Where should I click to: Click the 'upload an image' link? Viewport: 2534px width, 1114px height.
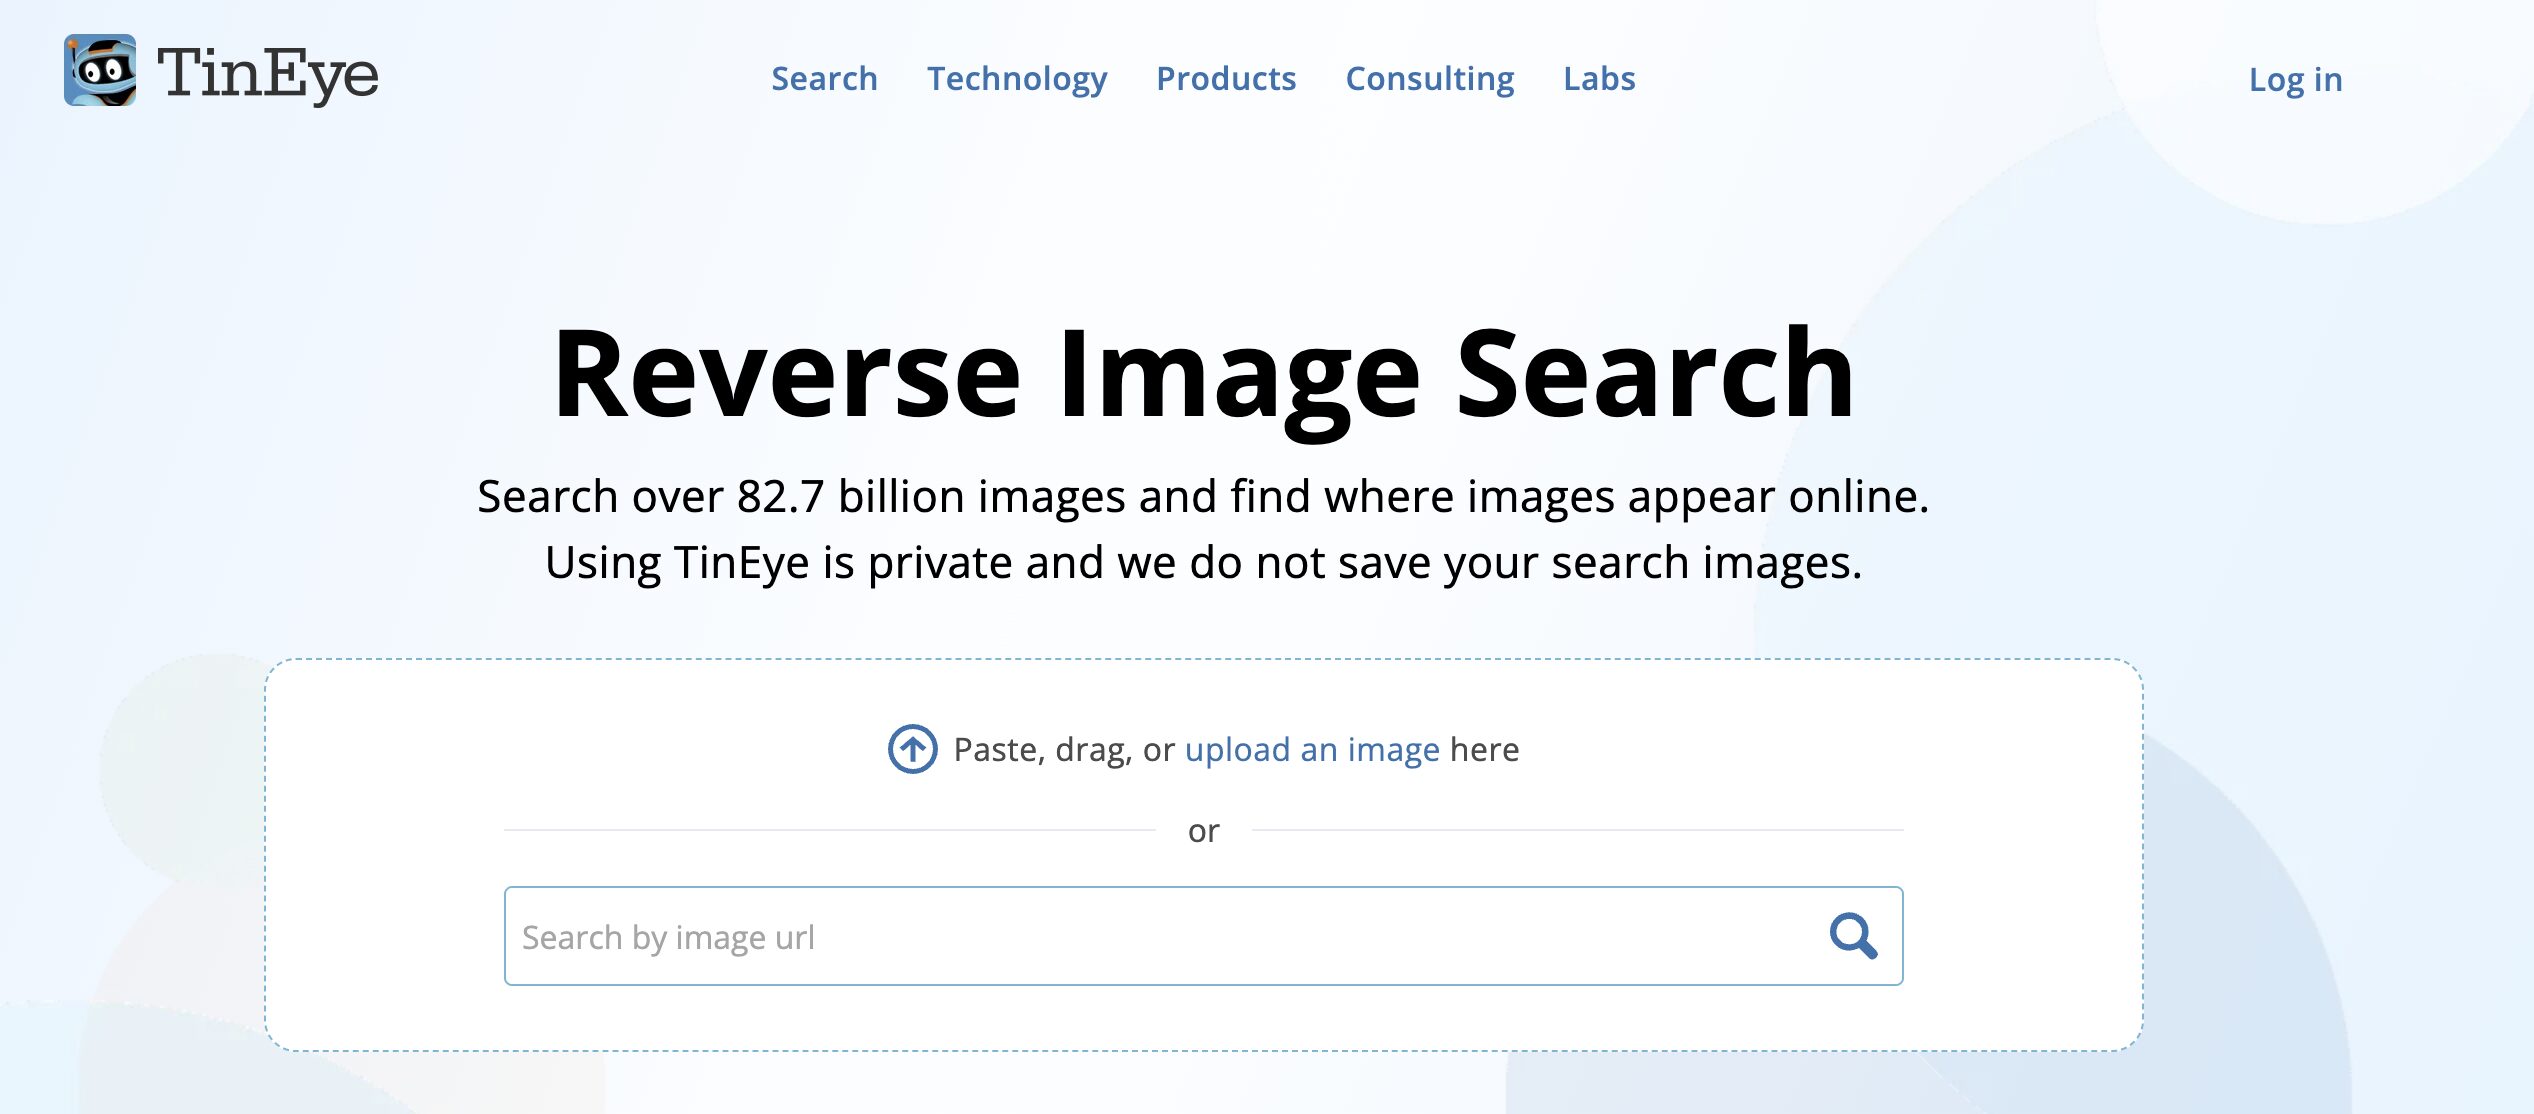click(1311, 749)
